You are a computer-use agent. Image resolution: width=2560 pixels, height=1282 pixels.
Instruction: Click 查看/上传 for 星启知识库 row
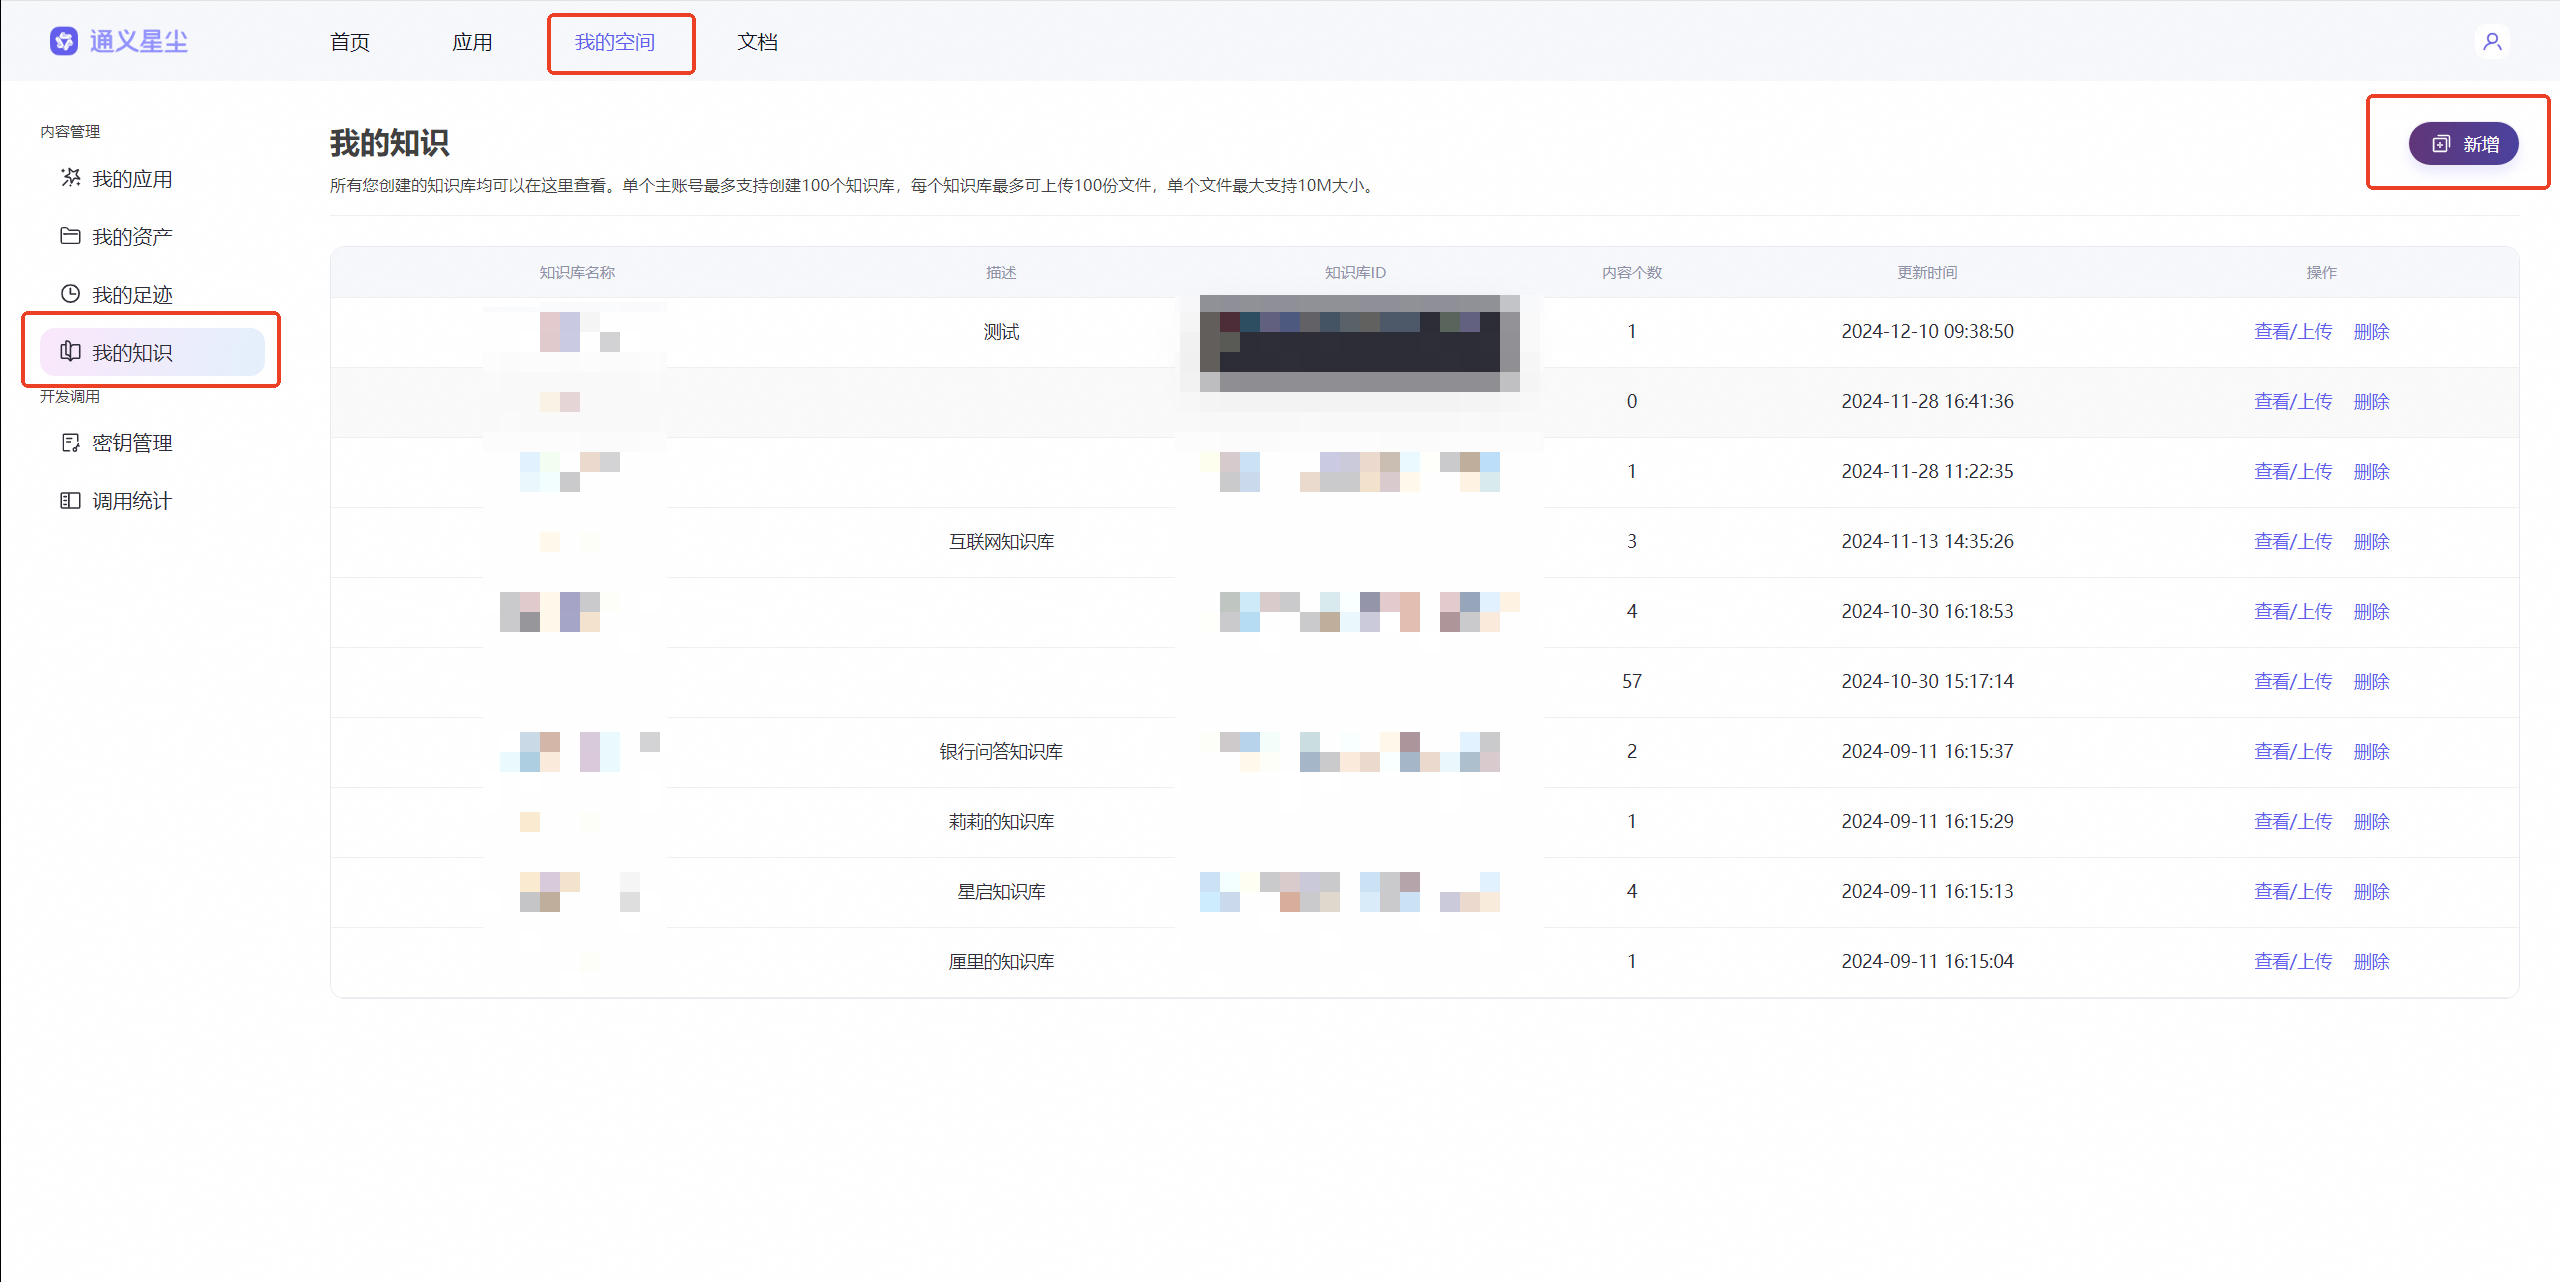pyautogui.click(x=2293, y=891)
